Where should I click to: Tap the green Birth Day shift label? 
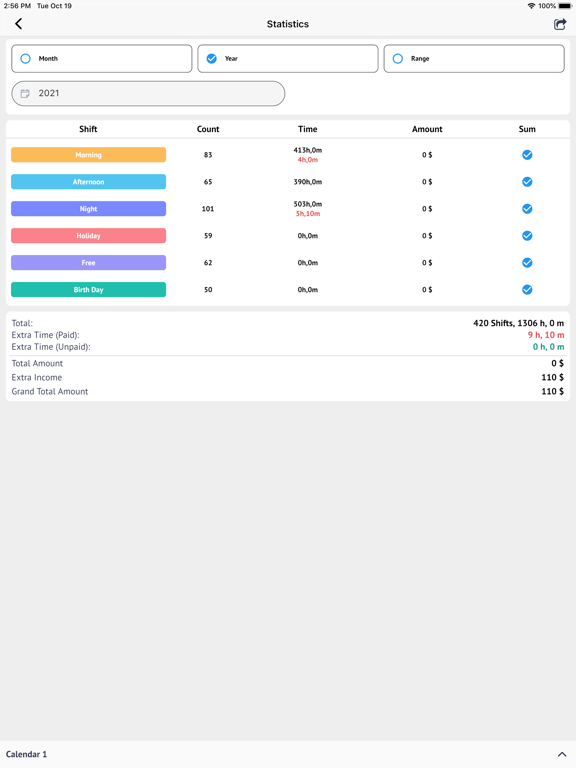(89, 289)
